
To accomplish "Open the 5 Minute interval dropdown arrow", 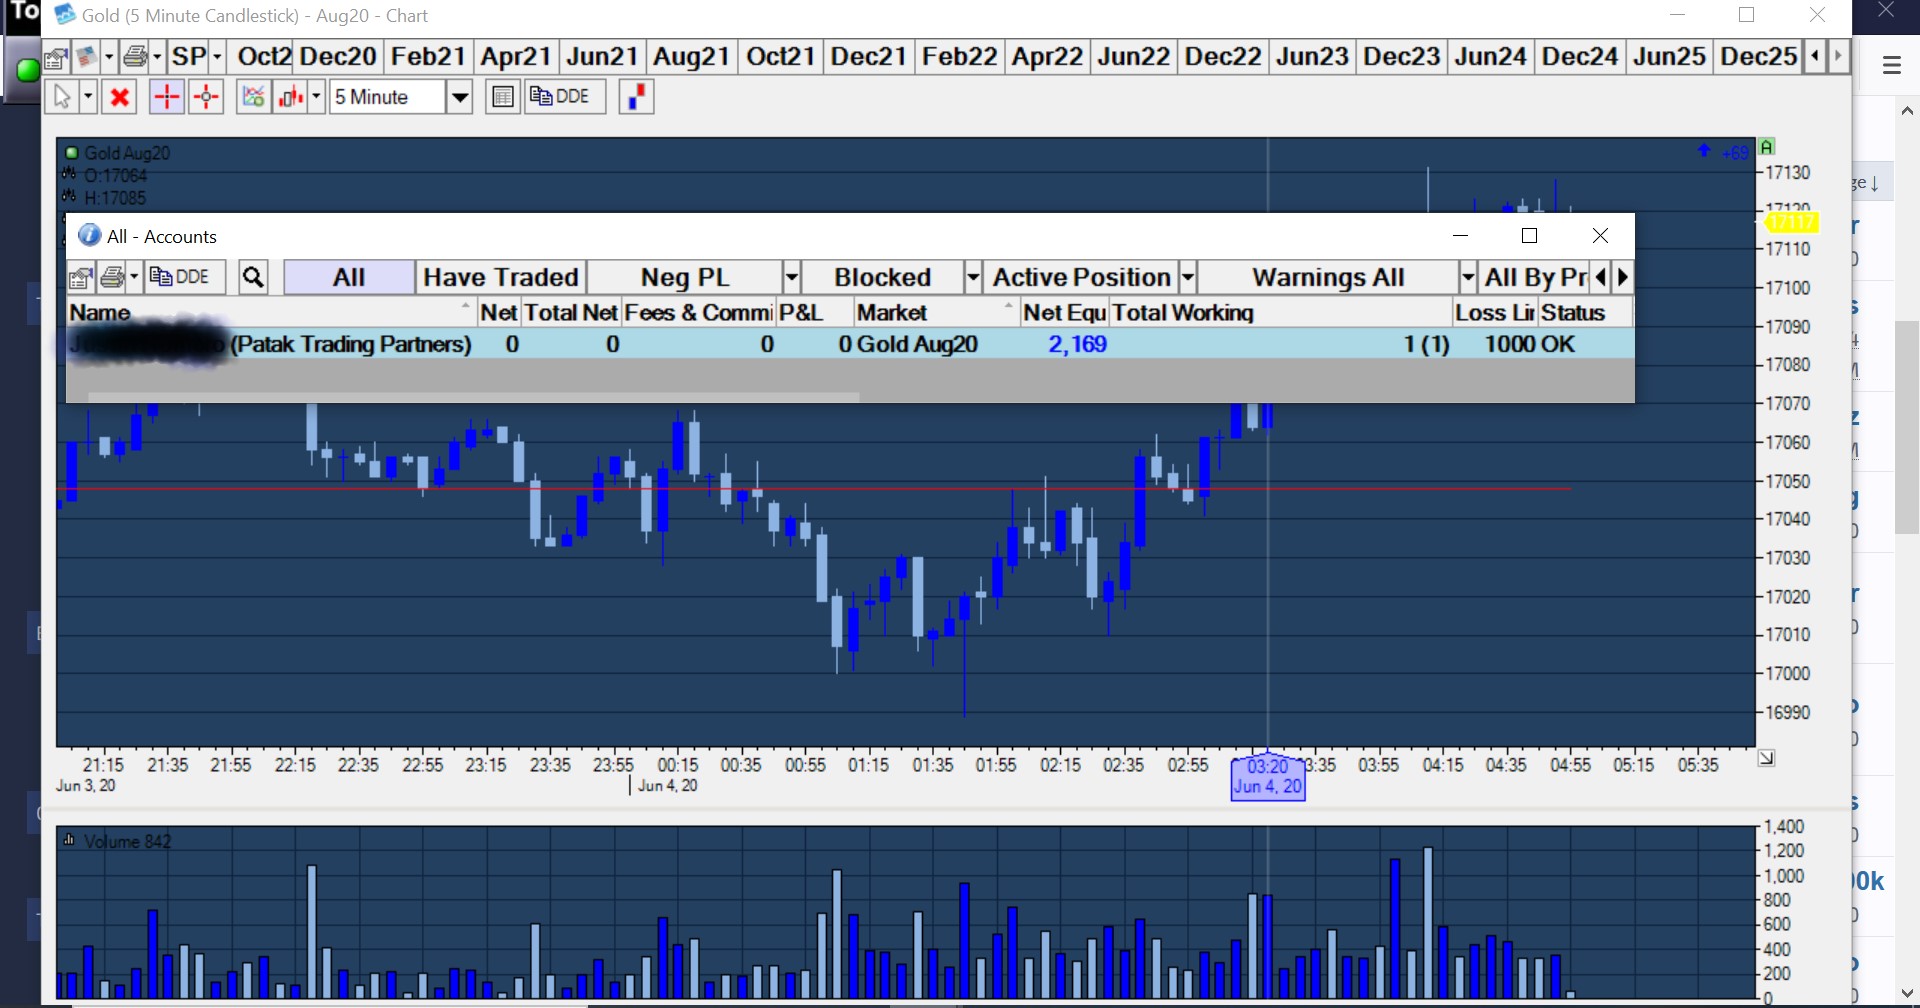I will [x=459, y=97].
